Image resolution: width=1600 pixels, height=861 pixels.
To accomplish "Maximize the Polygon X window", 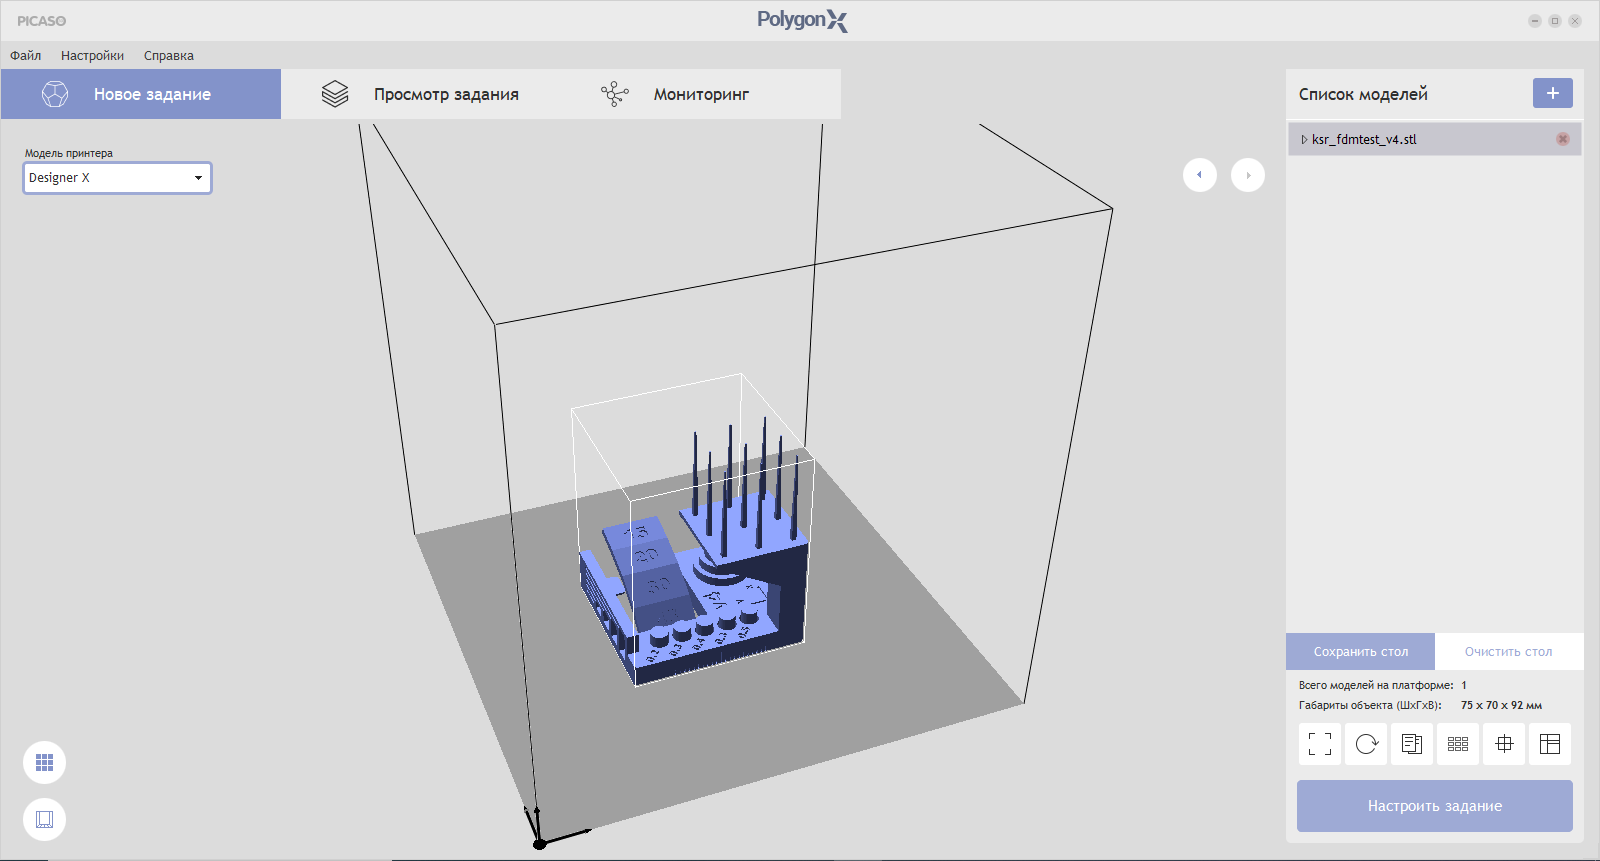I will click(1555, 21).
